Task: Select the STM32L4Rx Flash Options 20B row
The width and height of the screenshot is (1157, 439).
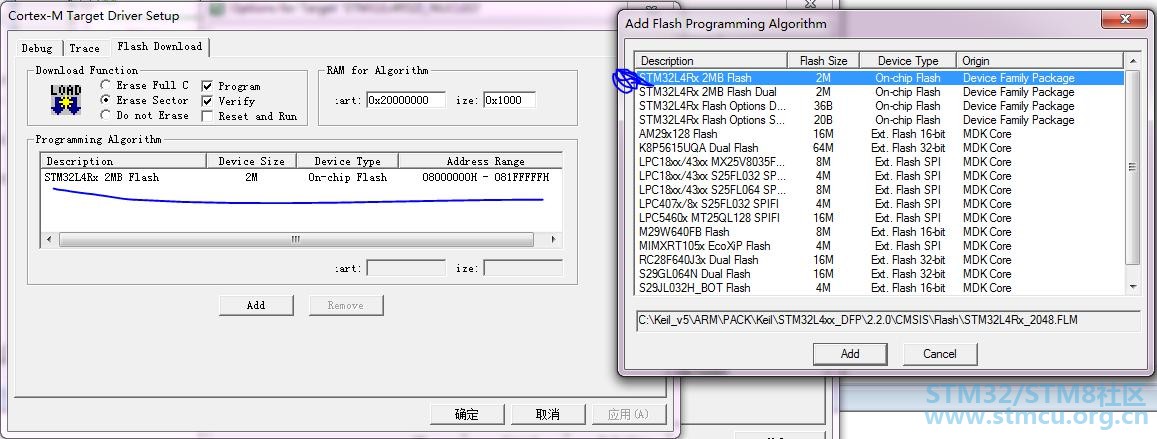Action: point(880,120)
